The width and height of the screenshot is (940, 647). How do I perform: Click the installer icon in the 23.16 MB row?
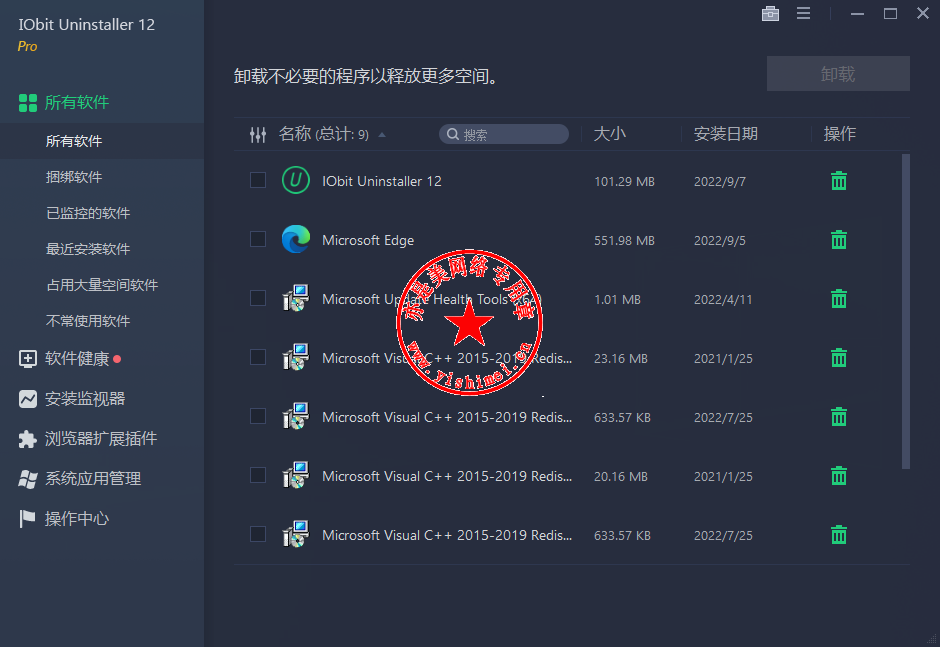click(296, 357)
